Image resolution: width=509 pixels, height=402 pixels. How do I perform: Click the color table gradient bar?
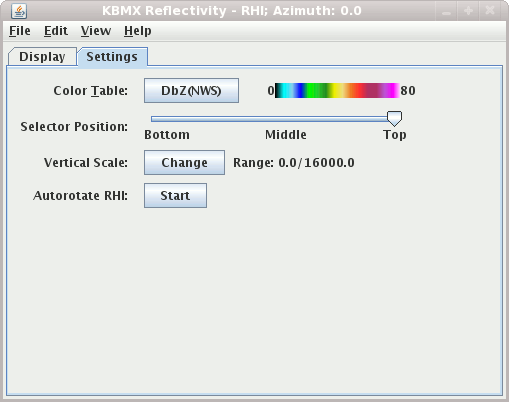point(337,90)
